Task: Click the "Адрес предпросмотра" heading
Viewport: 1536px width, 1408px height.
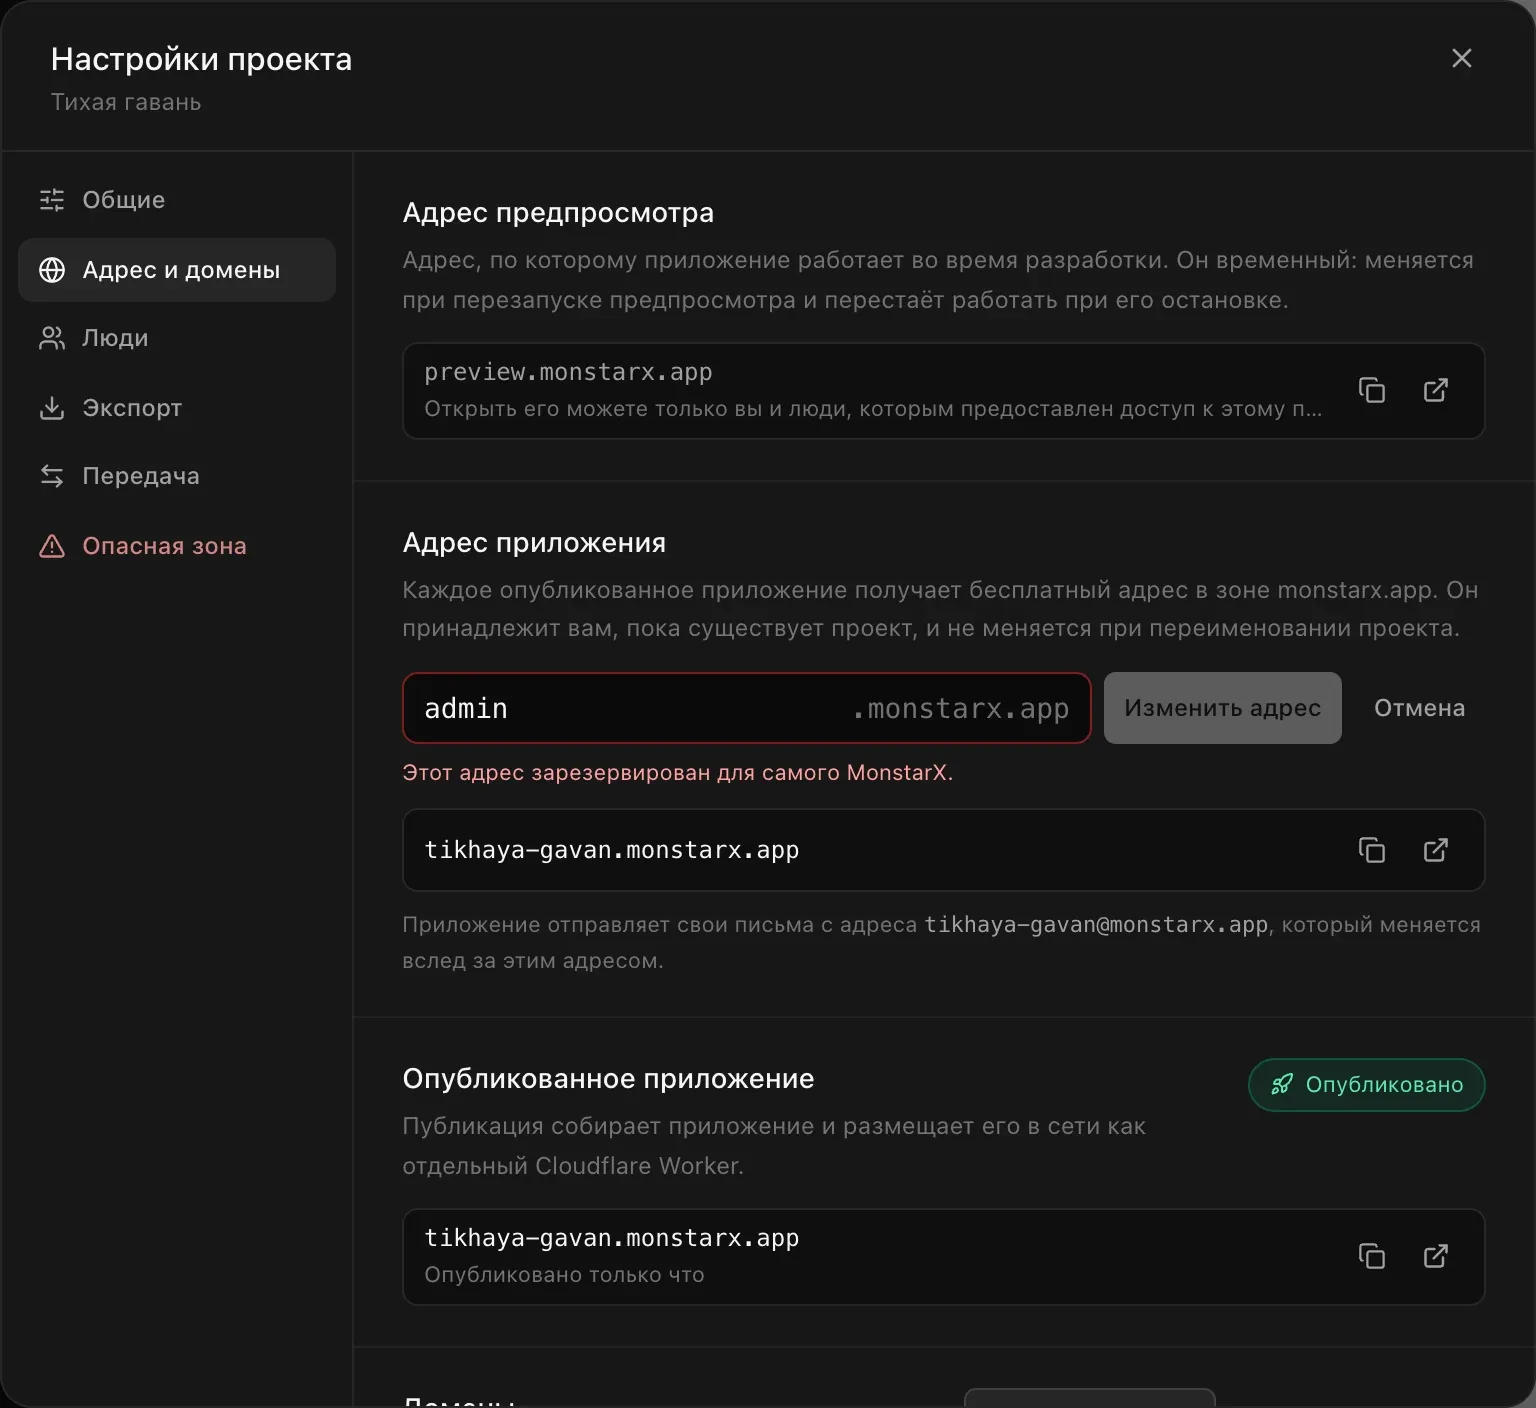Action: (x=558, y=213)
